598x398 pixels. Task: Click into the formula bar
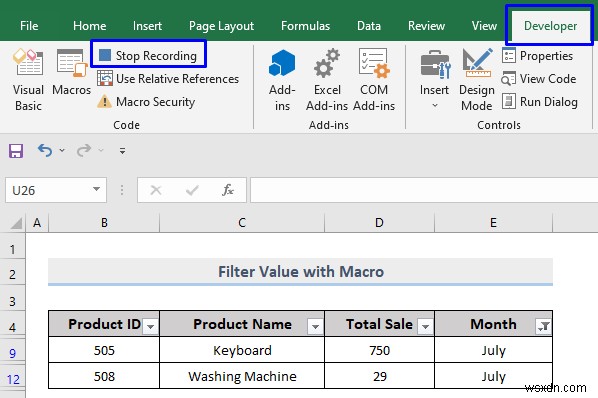tap(424, 190)
